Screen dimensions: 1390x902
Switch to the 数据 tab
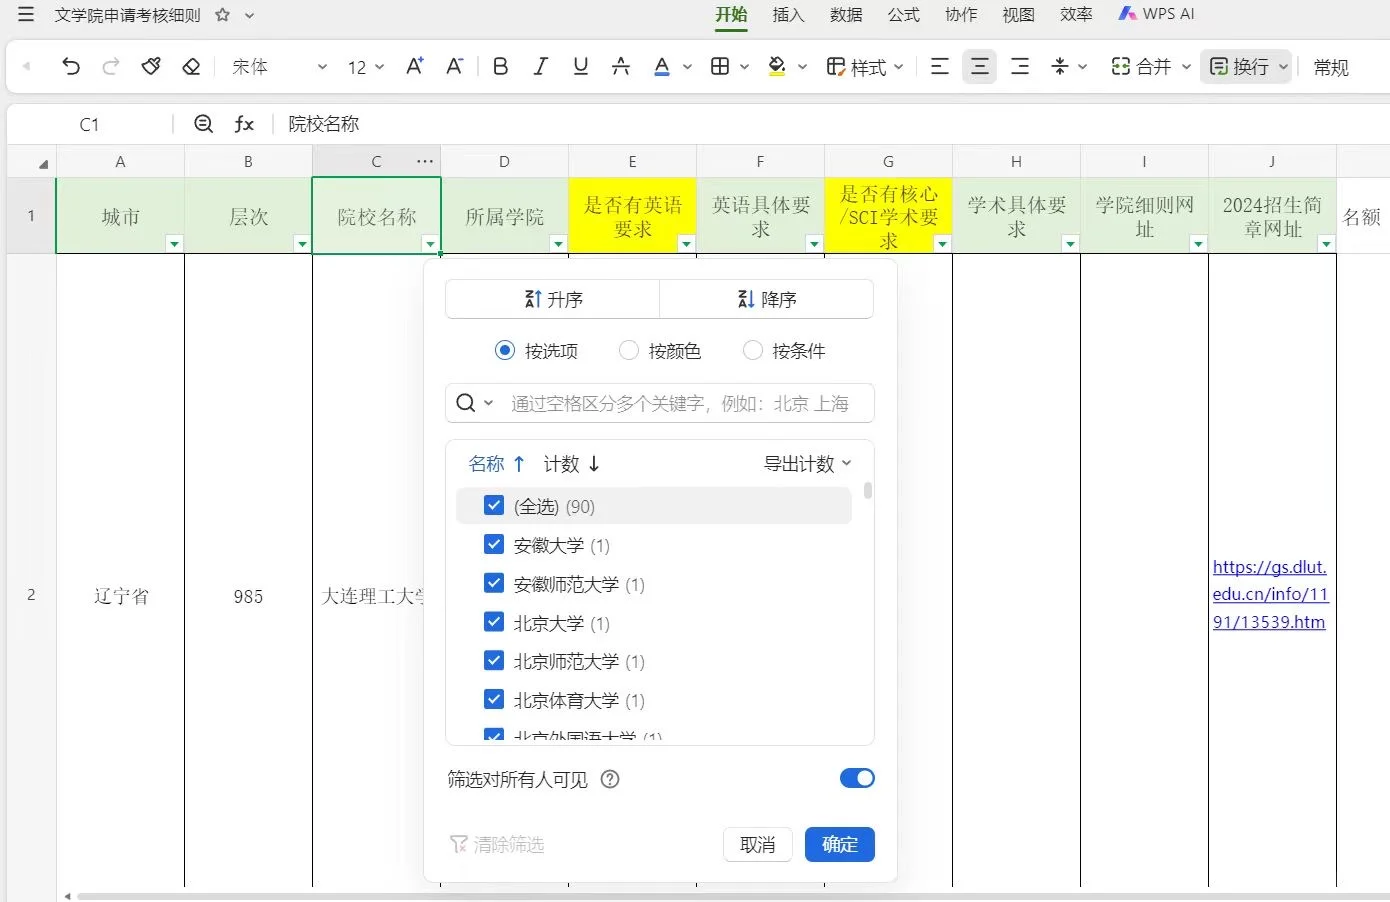[846, 14]
